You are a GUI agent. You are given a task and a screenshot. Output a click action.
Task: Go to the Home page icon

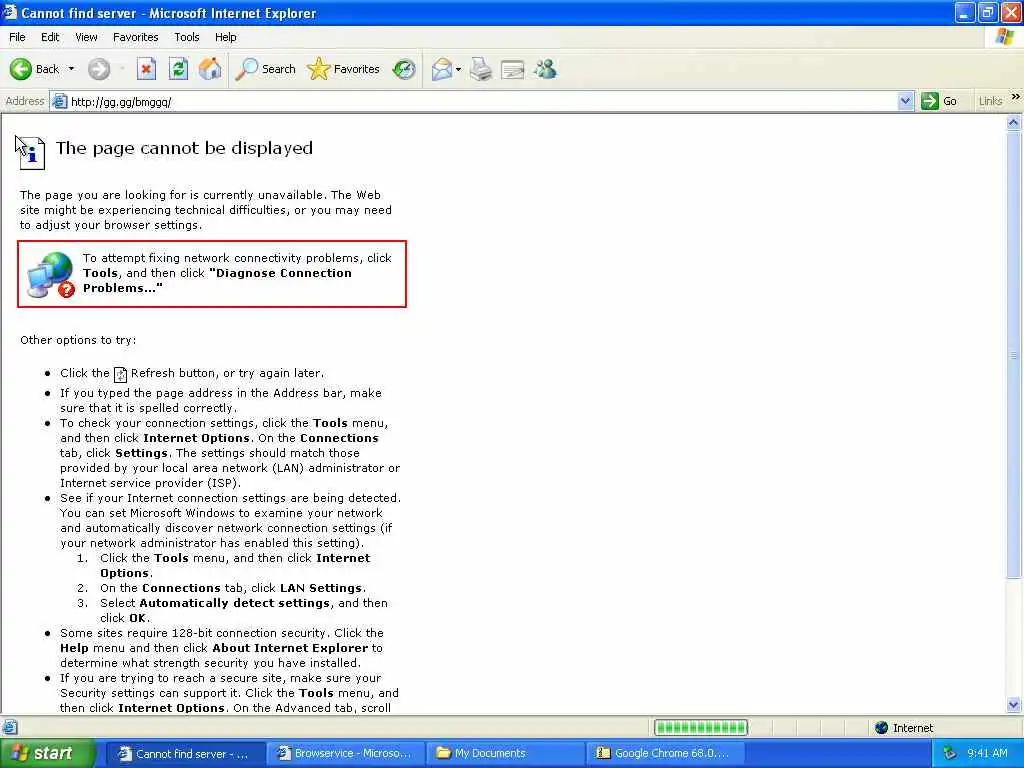pos(210,69)
